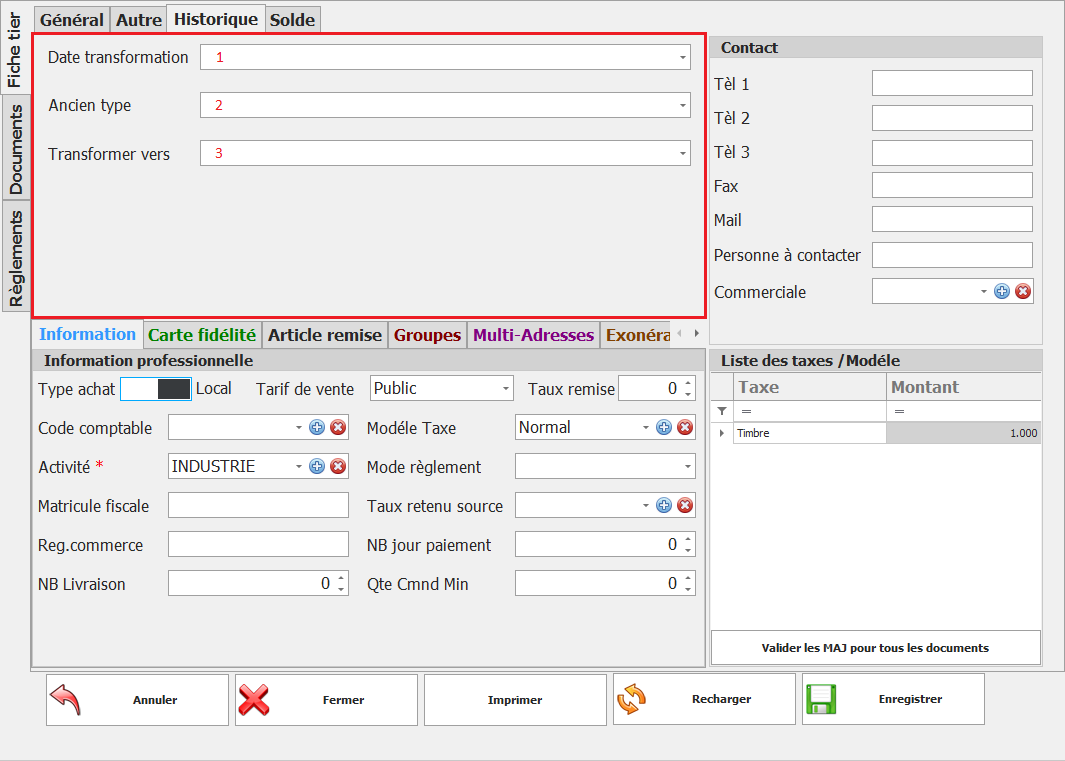Click the Matricule fiscale input field
The height and width of the screenshot is (761, 1065).
[x=258, y=506]
